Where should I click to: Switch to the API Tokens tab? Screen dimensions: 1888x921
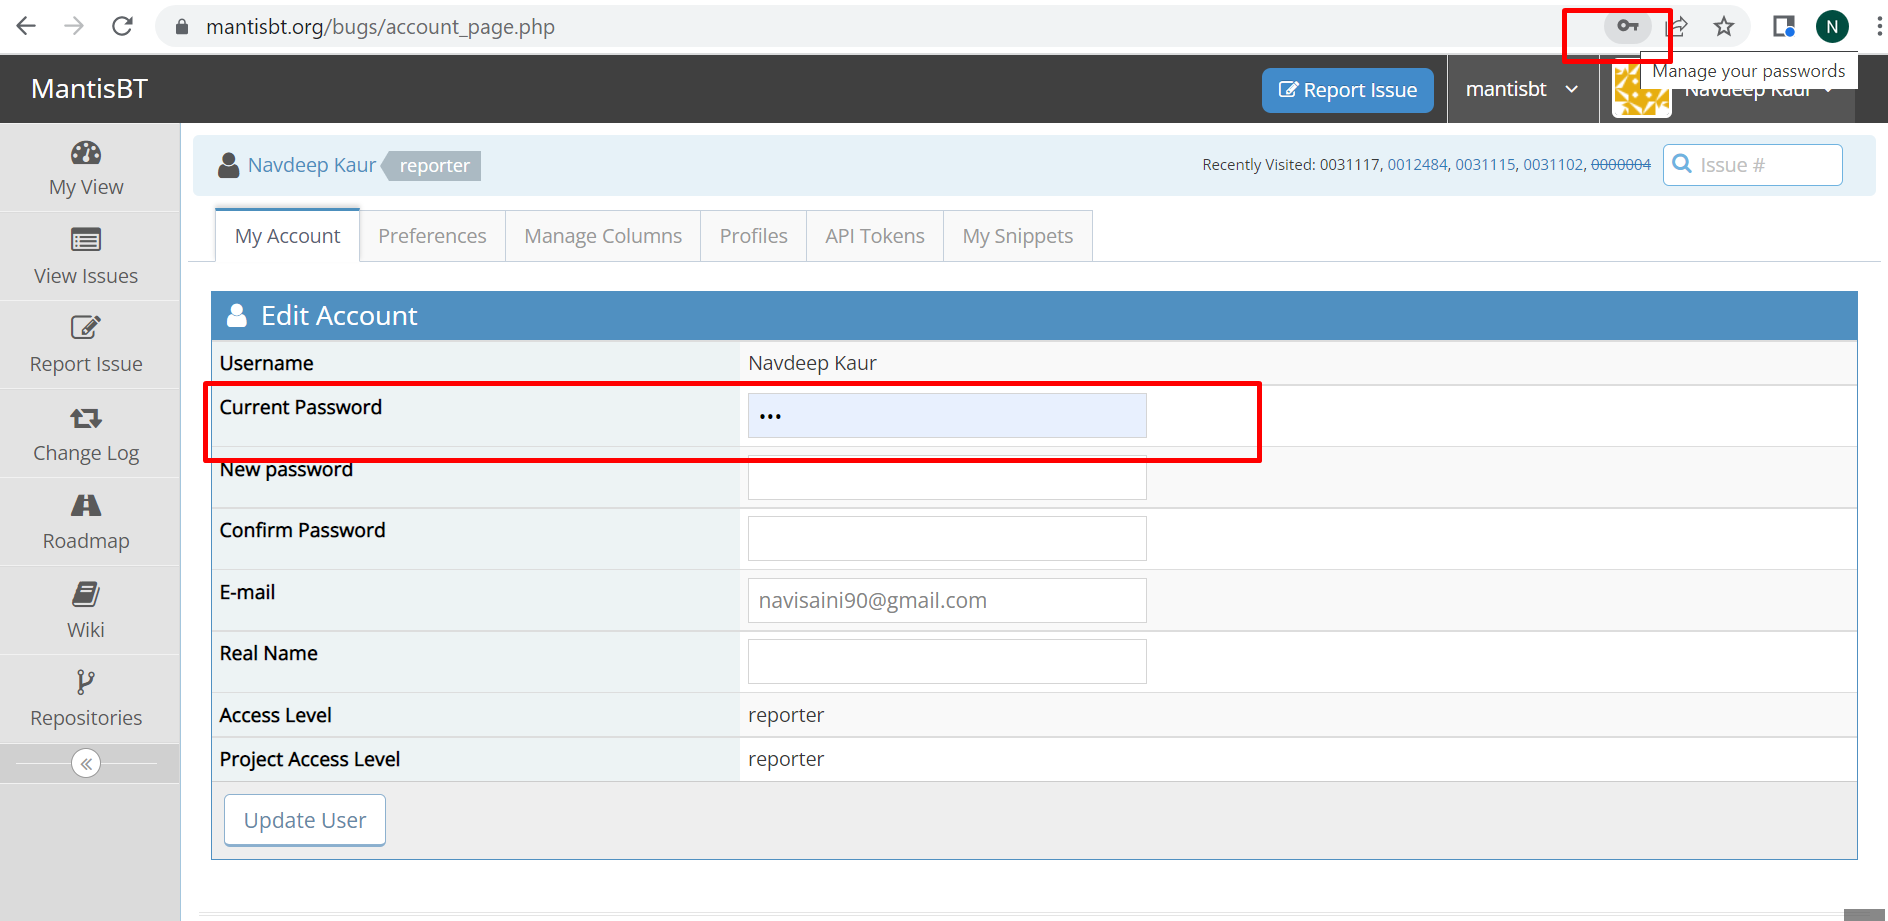click(x=874, y=236)
